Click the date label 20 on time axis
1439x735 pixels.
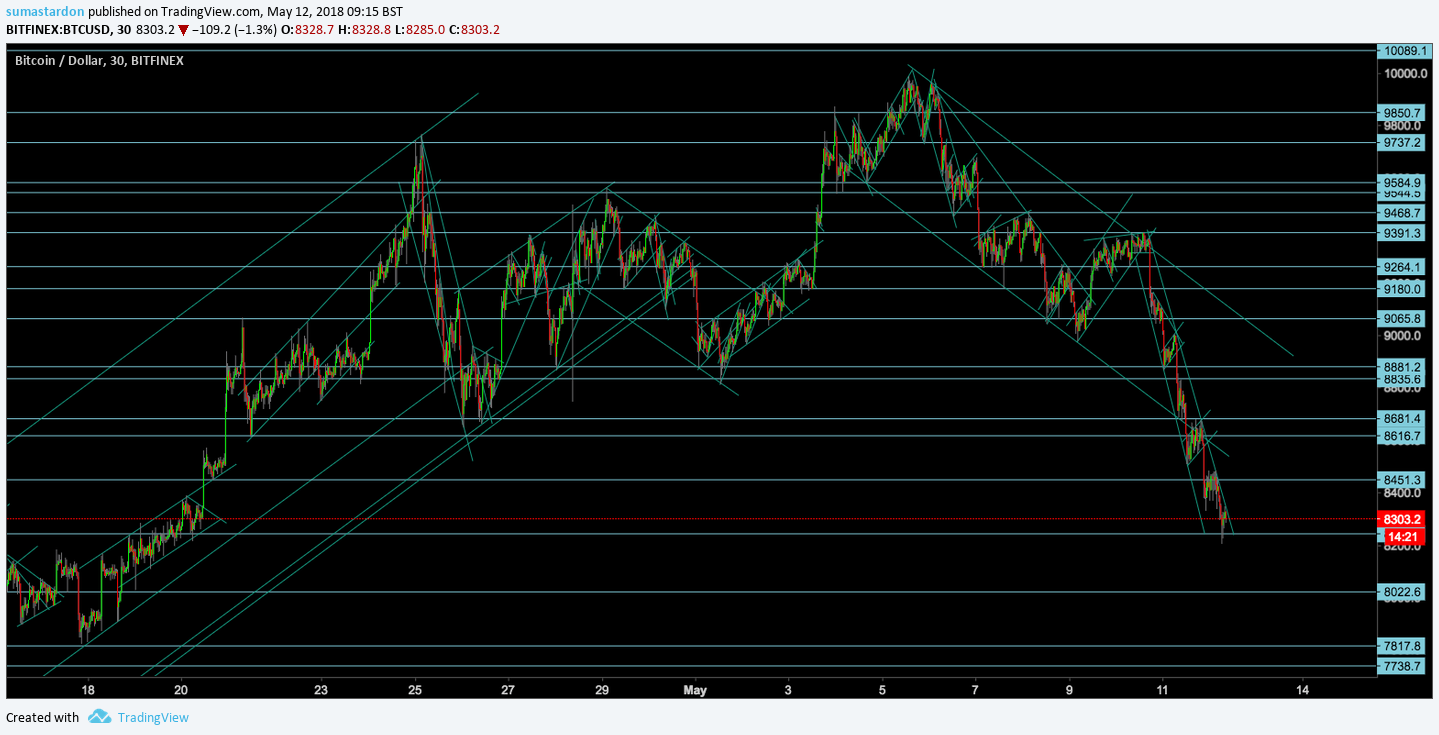click(181, 690)
